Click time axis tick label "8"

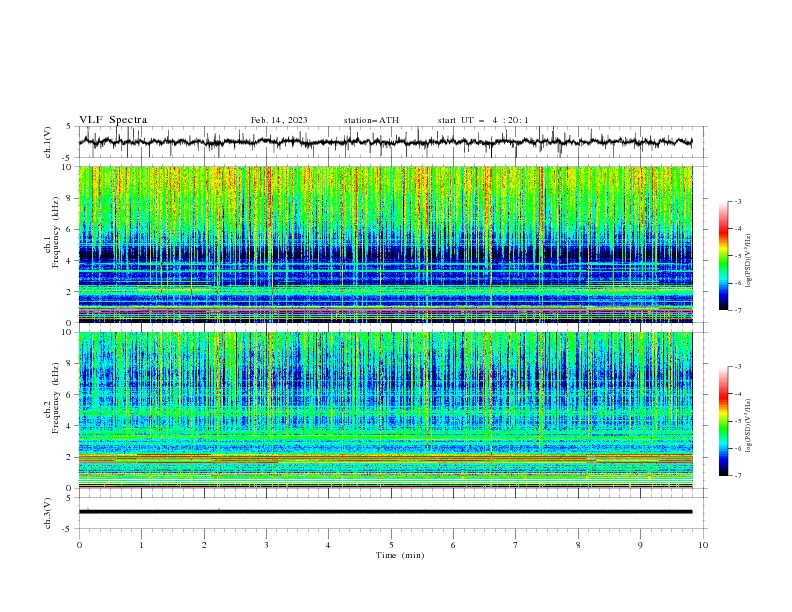(578, 545)
